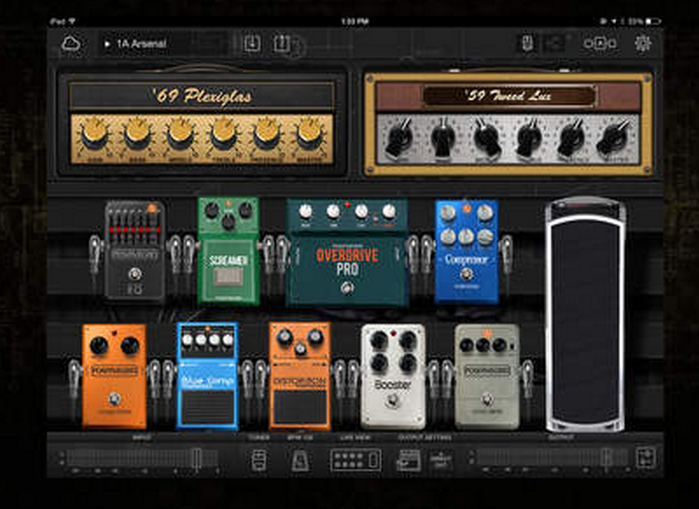Click the Master knob on '59 Tweed Lux

click(614, 137)
